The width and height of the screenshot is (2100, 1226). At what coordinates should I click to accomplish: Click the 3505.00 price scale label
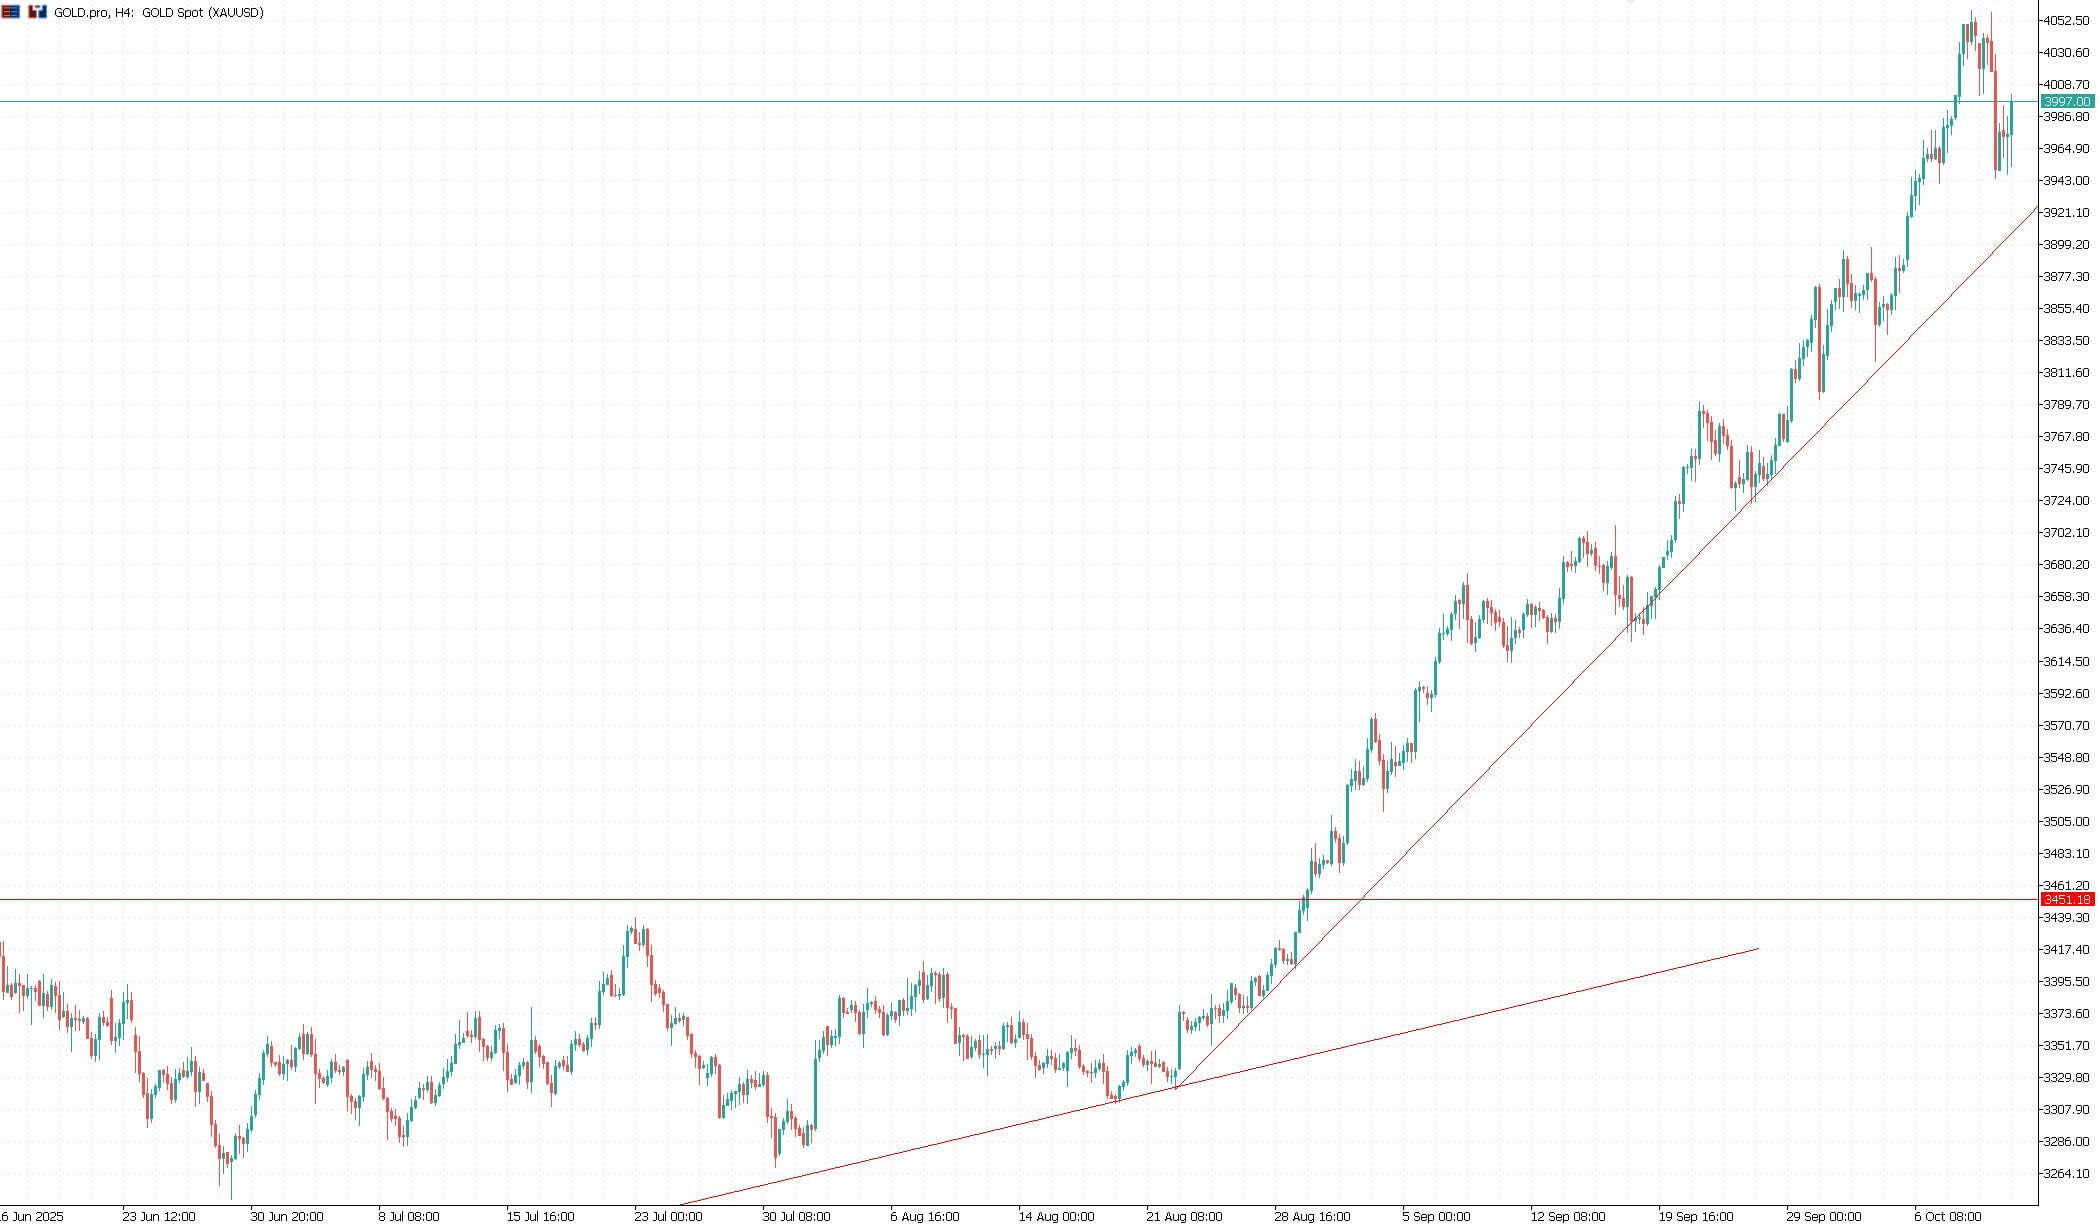pyautogui.click(x=2066, y=821)
